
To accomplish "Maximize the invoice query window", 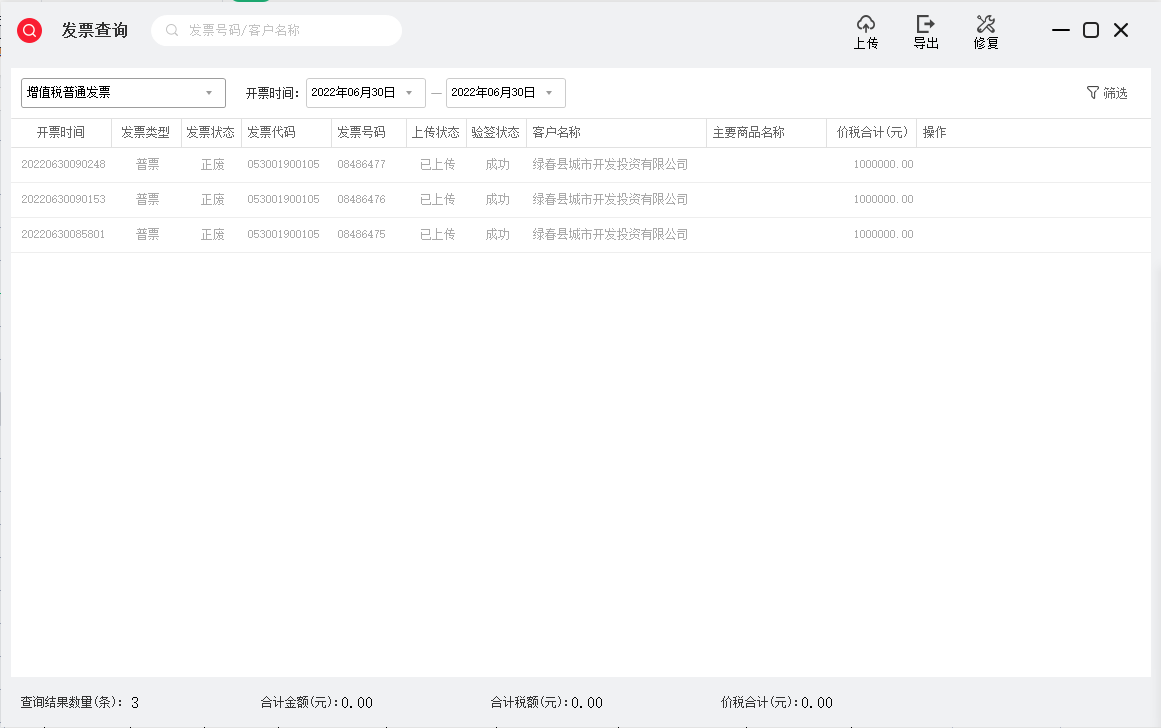I will tap(1091, 31).
